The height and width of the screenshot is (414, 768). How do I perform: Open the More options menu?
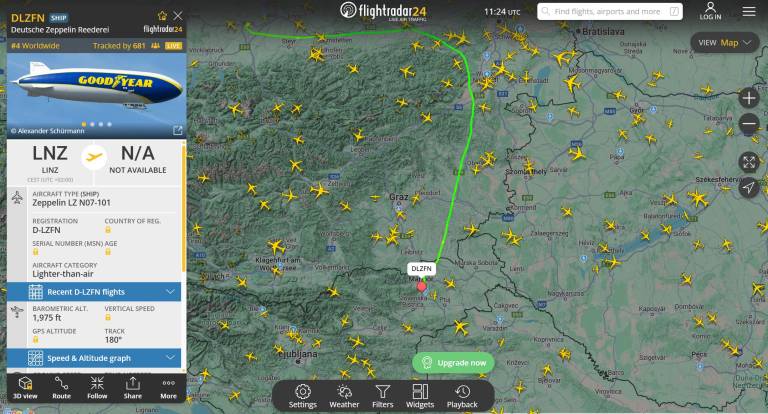(x=168, y=388)
